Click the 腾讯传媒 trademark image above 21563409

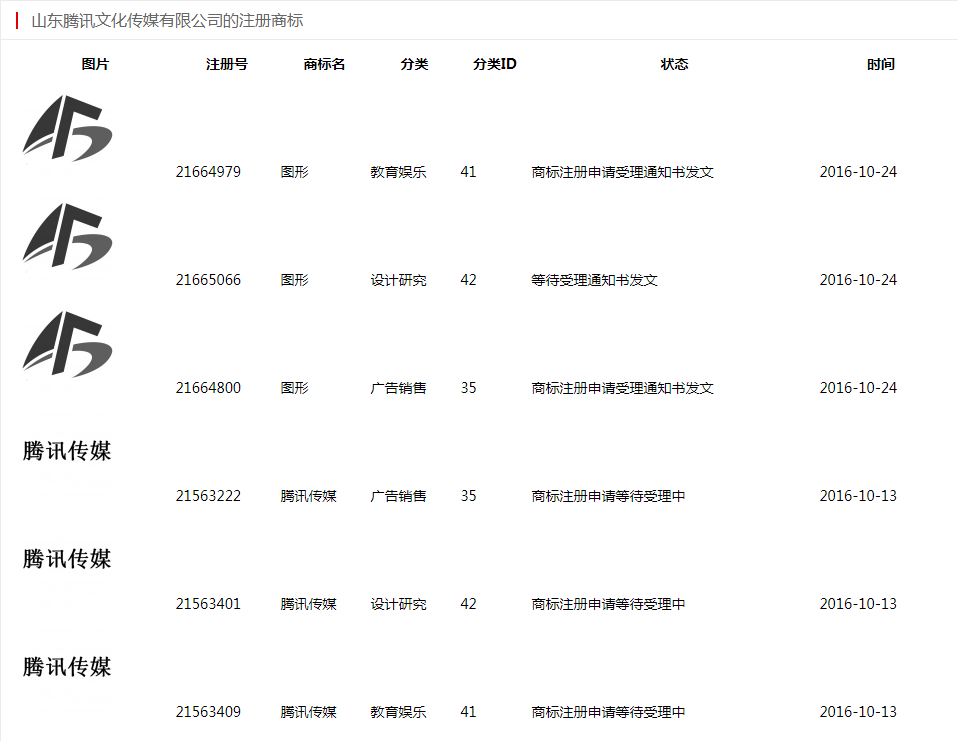tap(67, 667)
